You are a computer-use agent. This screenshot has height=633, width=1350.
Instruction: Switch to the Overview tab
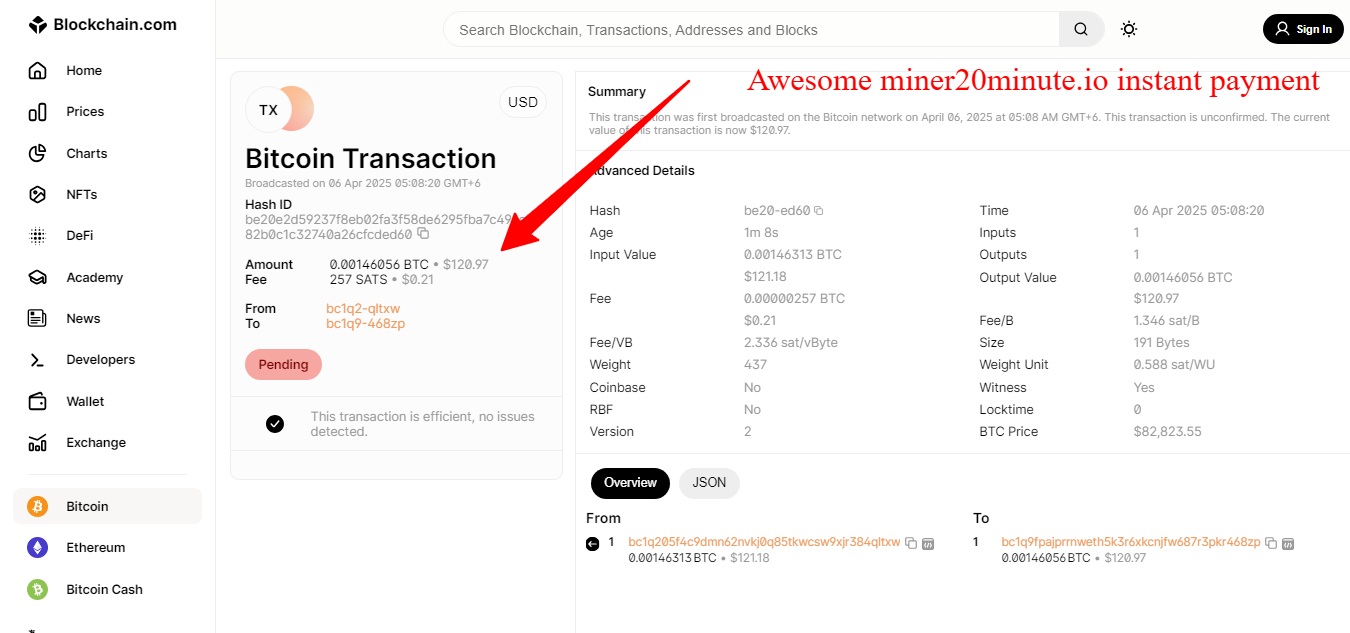(630, 483)
